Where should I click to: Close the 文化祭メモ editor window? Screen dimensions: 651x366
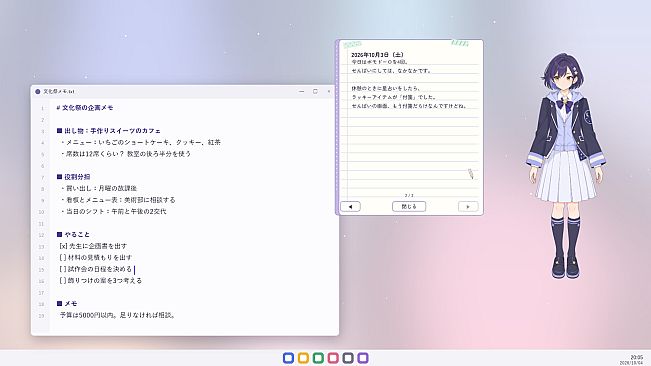coord(329,91)
